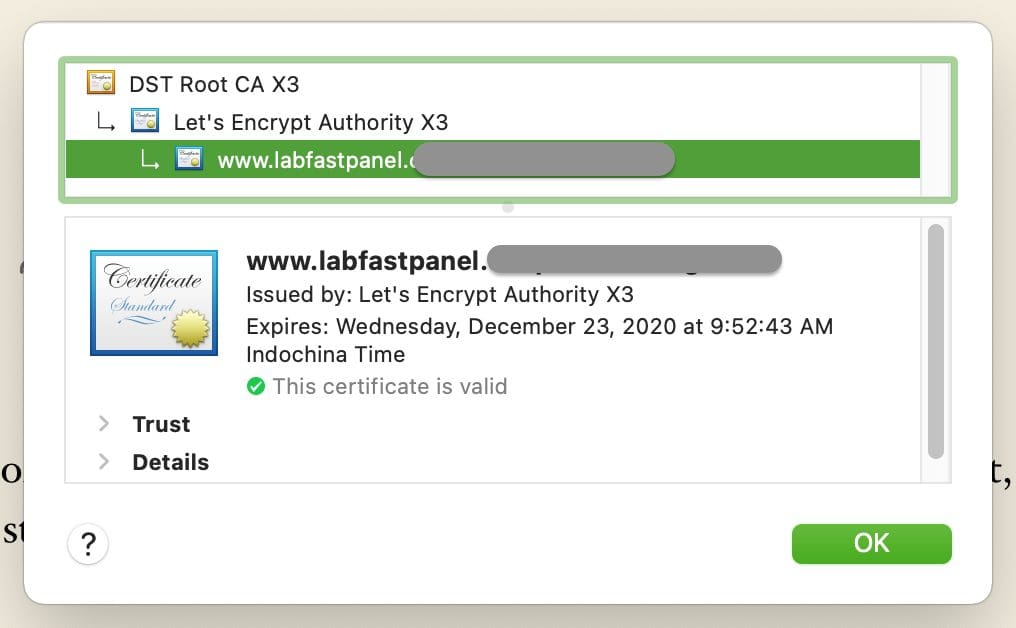The width and height of the screenshot is (1016, 628).
Task: Click the hierarchy arrow before www.labfastpanel row
Action: point(149,160)
